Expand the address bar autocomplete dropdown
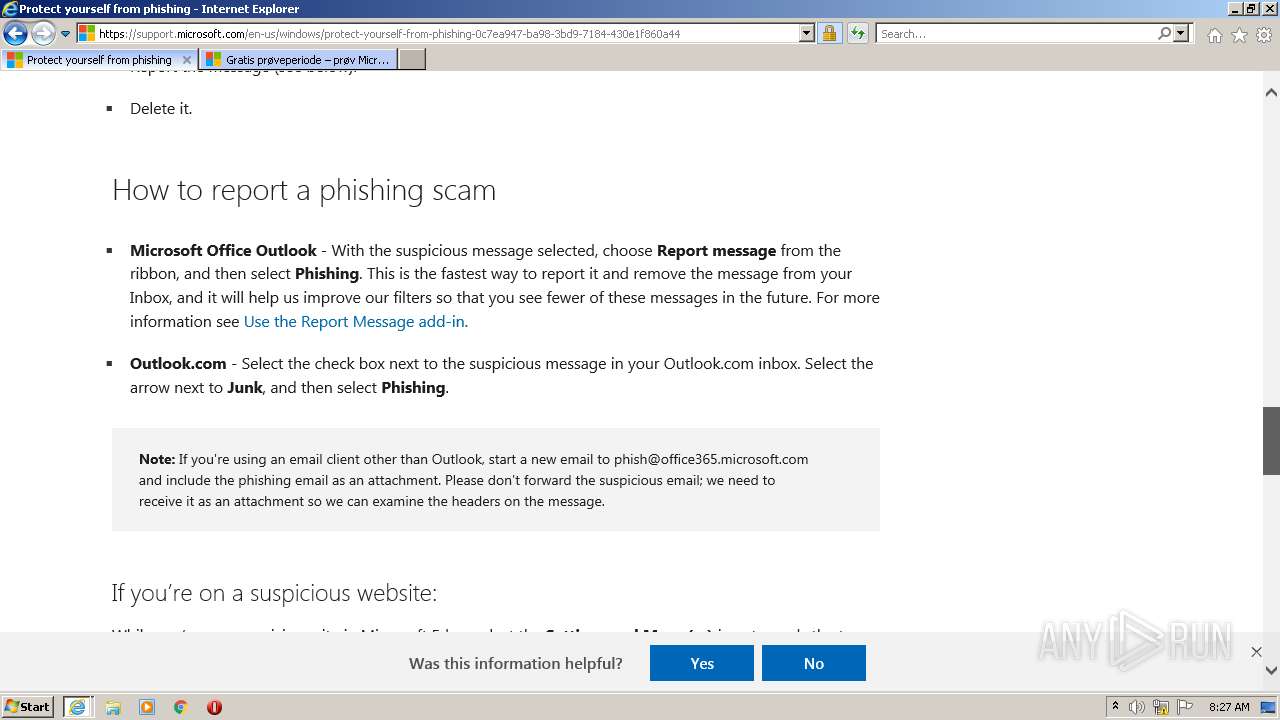This screenshot has width=1280, height=720. point(807,33)
